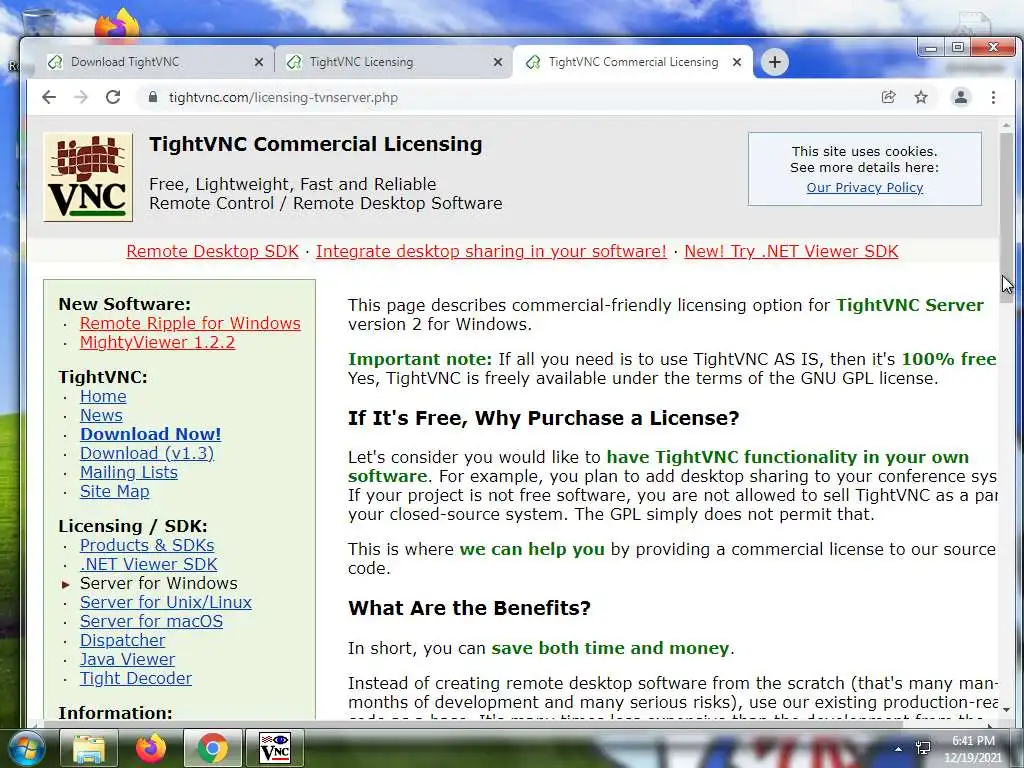The height and width of the screenshot is (768, 1024).
Task: Show hidden system tray icons
Action: 899,749
